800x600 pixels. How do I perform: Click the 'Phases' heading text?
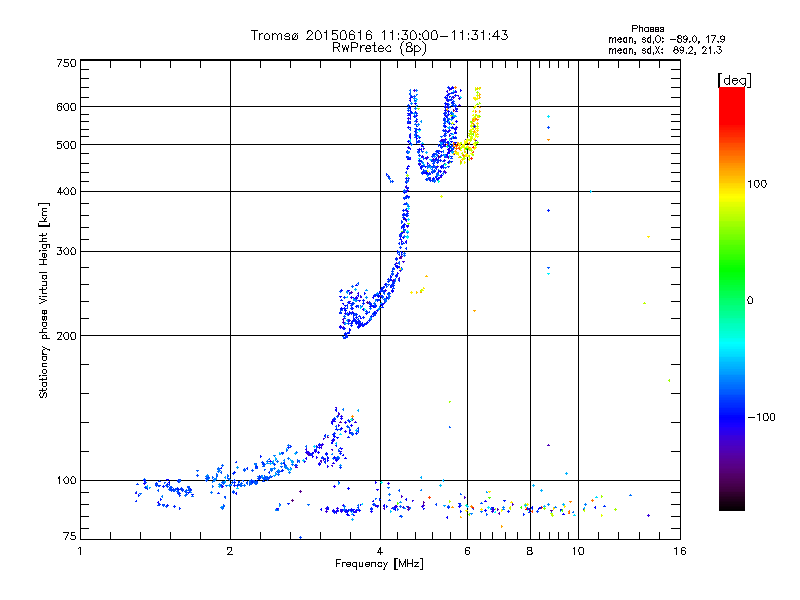click(647, 29)
